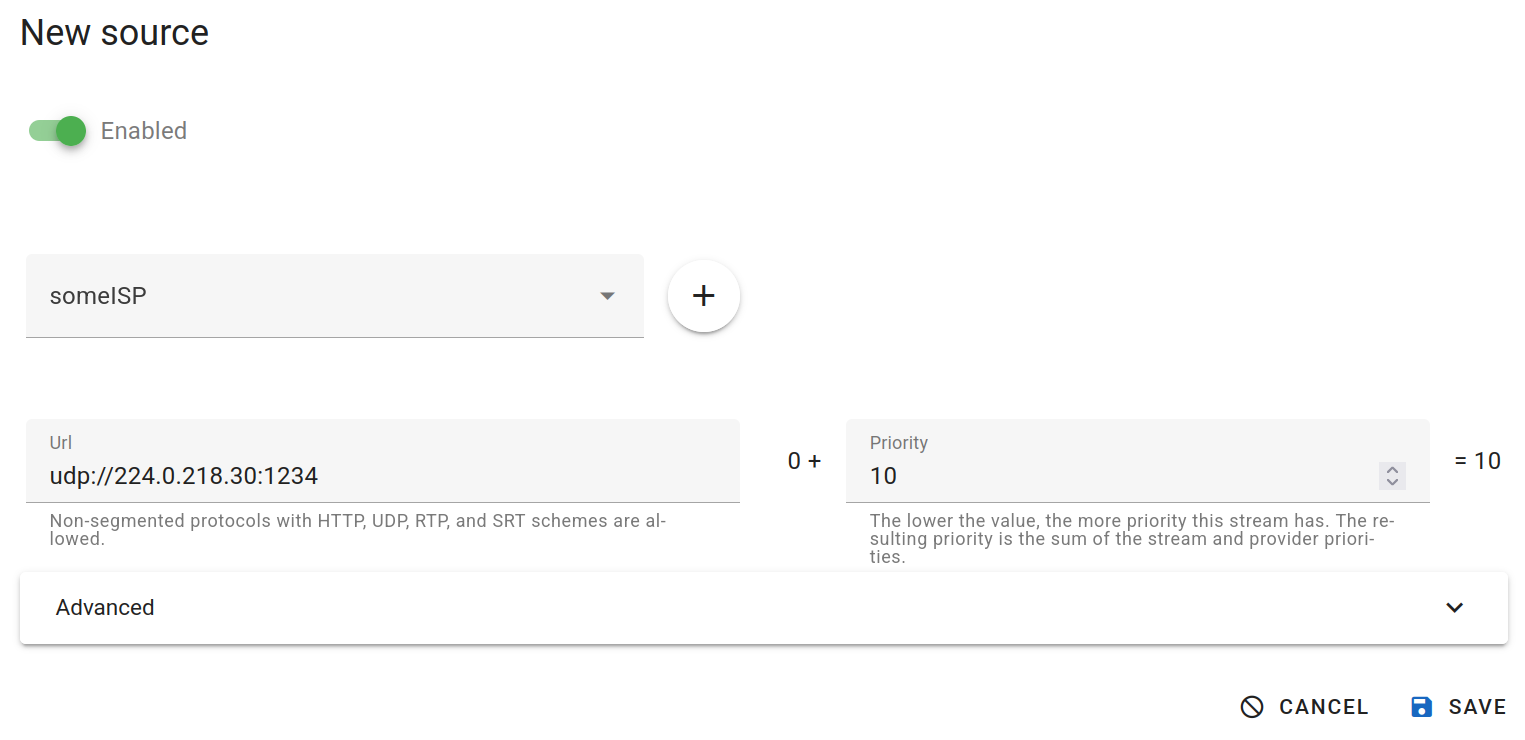The width and height of the screenshot is (1525, 740).
Task: Click the '= 10' resulting priority text
Action: click(x=1477, y=461)
